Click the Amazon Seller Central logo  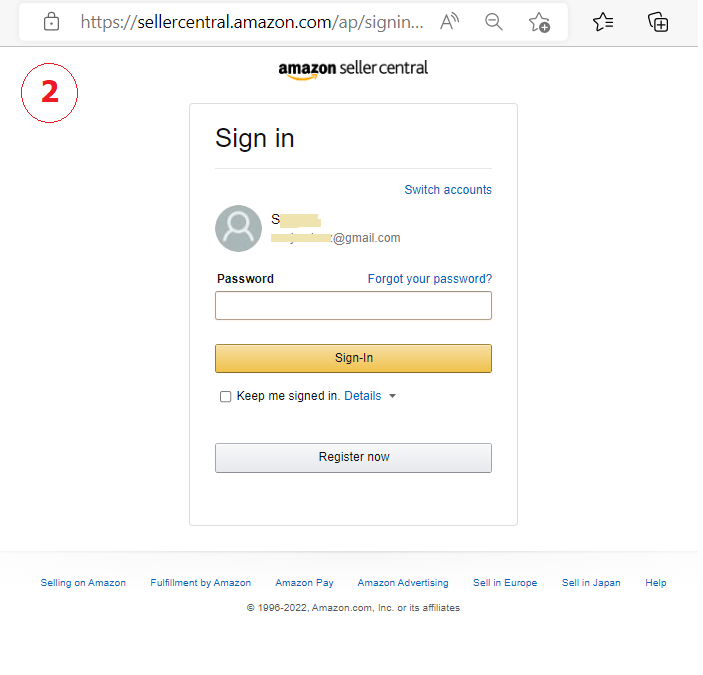(x=353, y=70)
